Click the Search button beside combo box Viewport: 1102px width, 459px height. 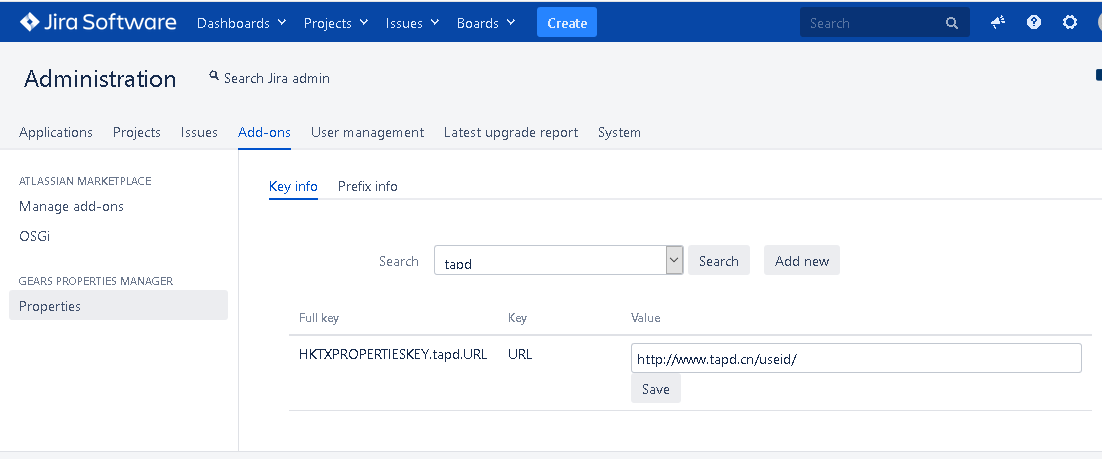[718, 261]
